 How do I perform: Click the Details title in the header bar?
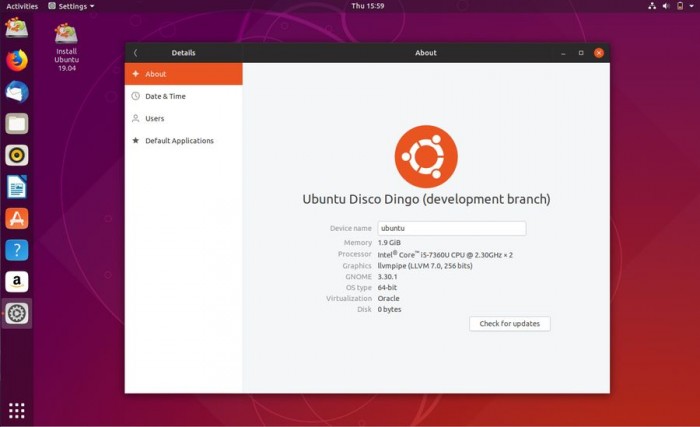(183, 53)
